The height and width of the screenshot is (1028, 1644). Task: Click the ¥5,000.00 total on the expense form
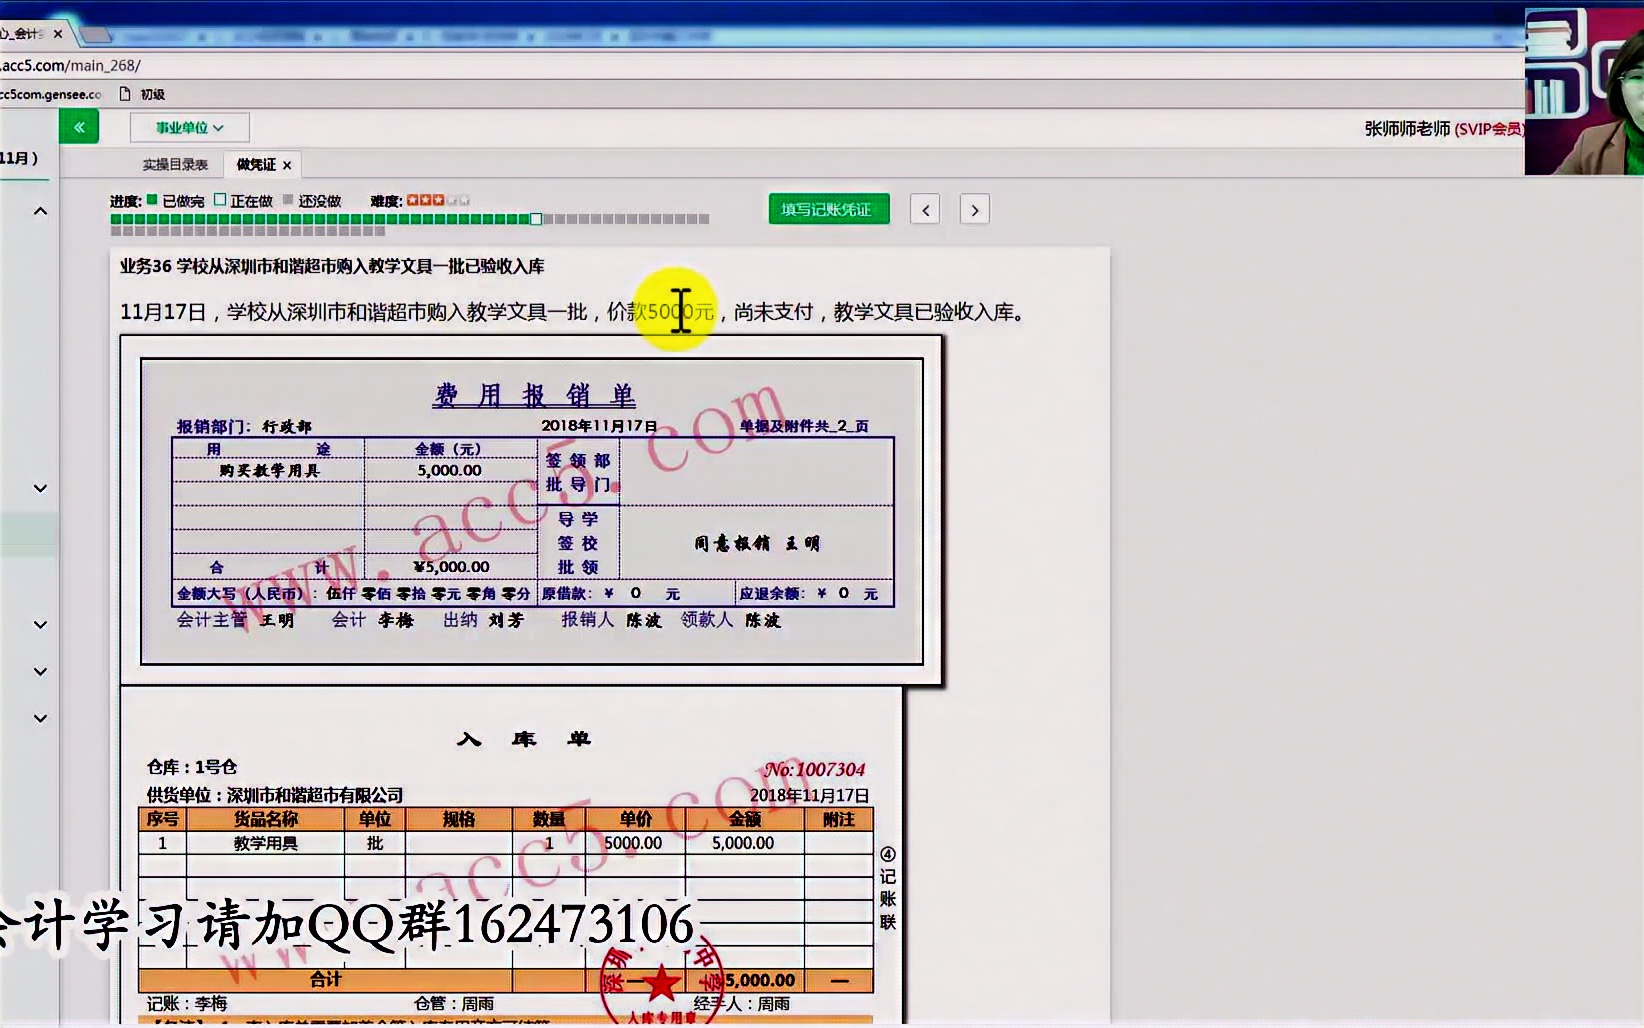(451, 567)
